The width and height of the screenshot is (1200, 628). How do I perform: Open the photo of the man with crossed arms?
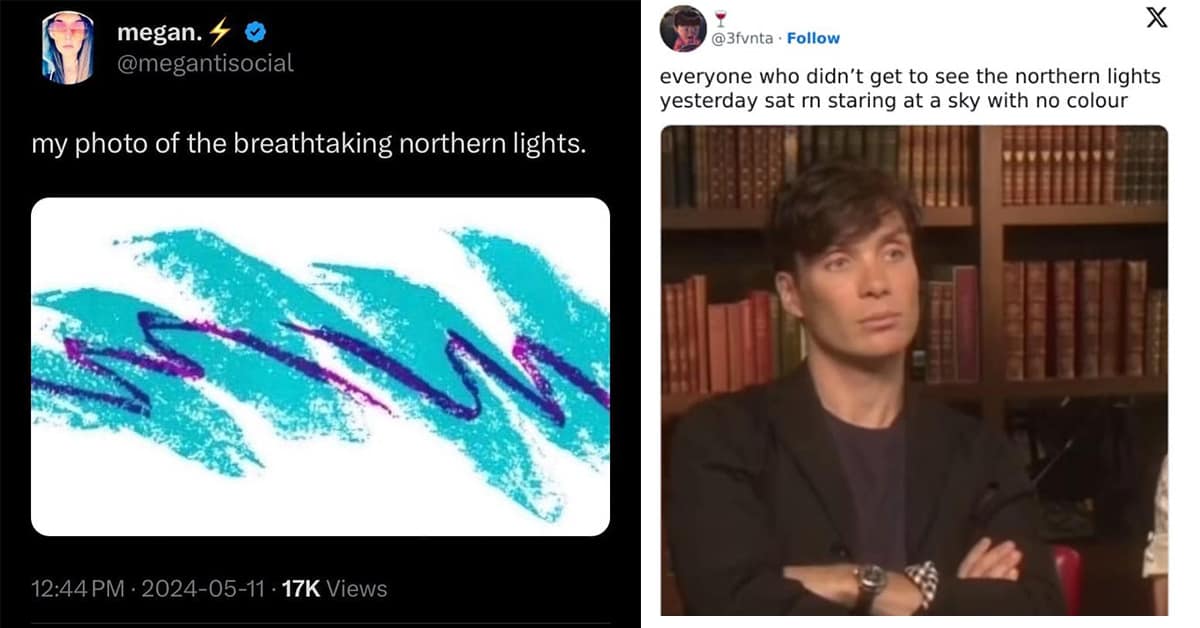click(914, 370)
